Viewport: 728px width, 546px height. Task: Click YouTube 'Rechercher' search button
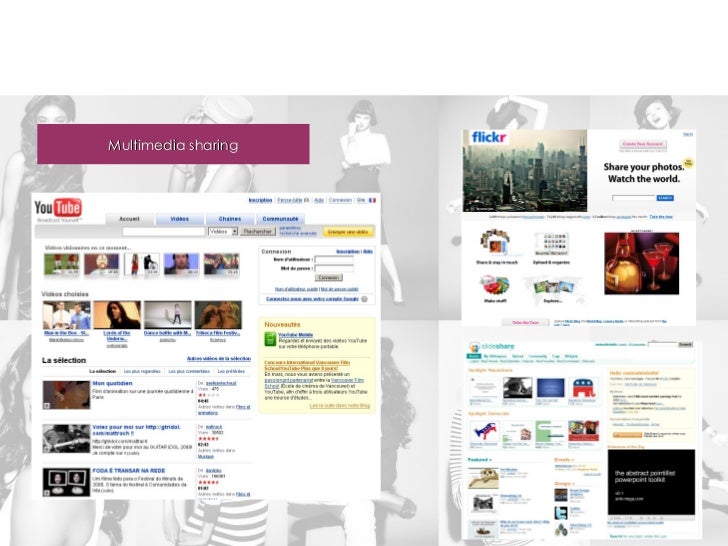(x=258, y=231)
